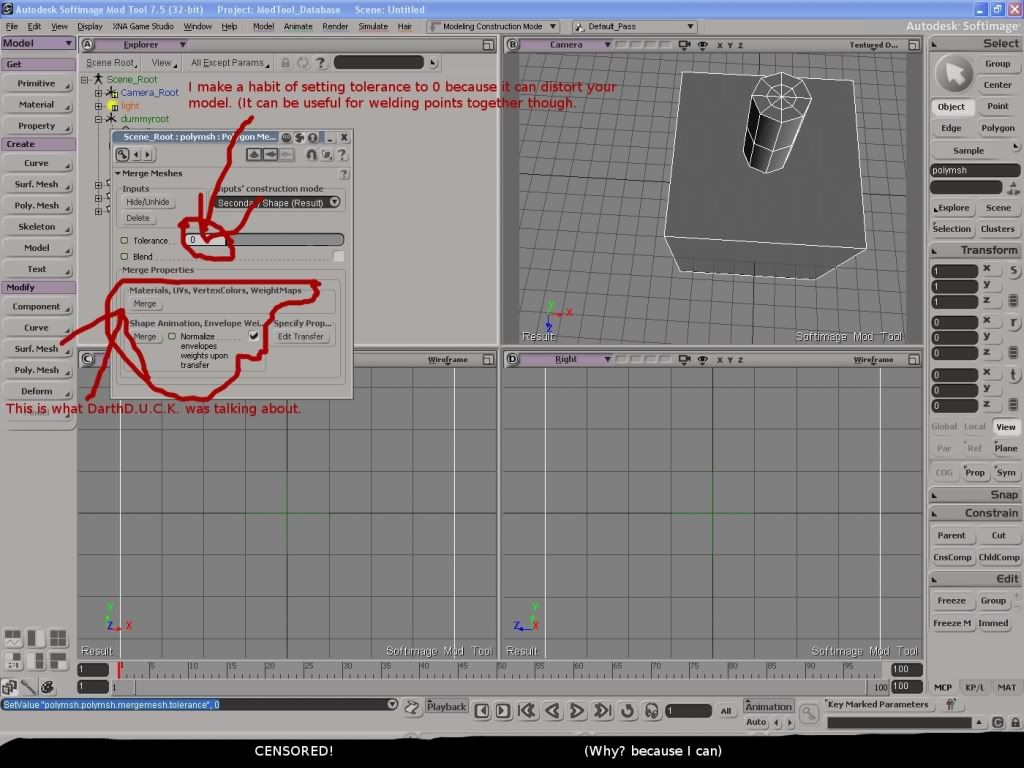Activate the Scale (S) transform tool
Image resolution: width=1024 pixels, height=768 pixels.
pos(1014,270)
